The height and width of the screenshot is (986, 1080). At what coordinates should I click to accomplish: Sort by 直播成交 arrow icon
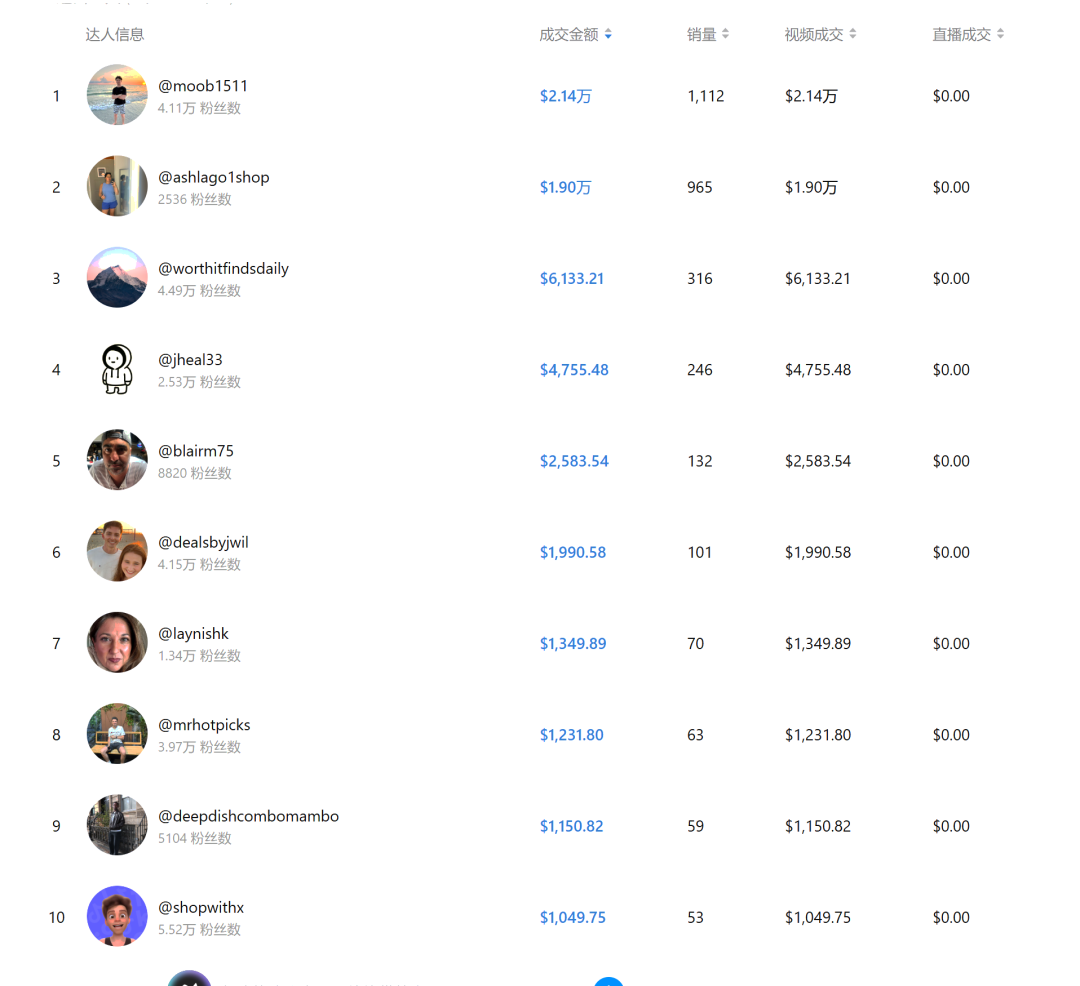1000,34
